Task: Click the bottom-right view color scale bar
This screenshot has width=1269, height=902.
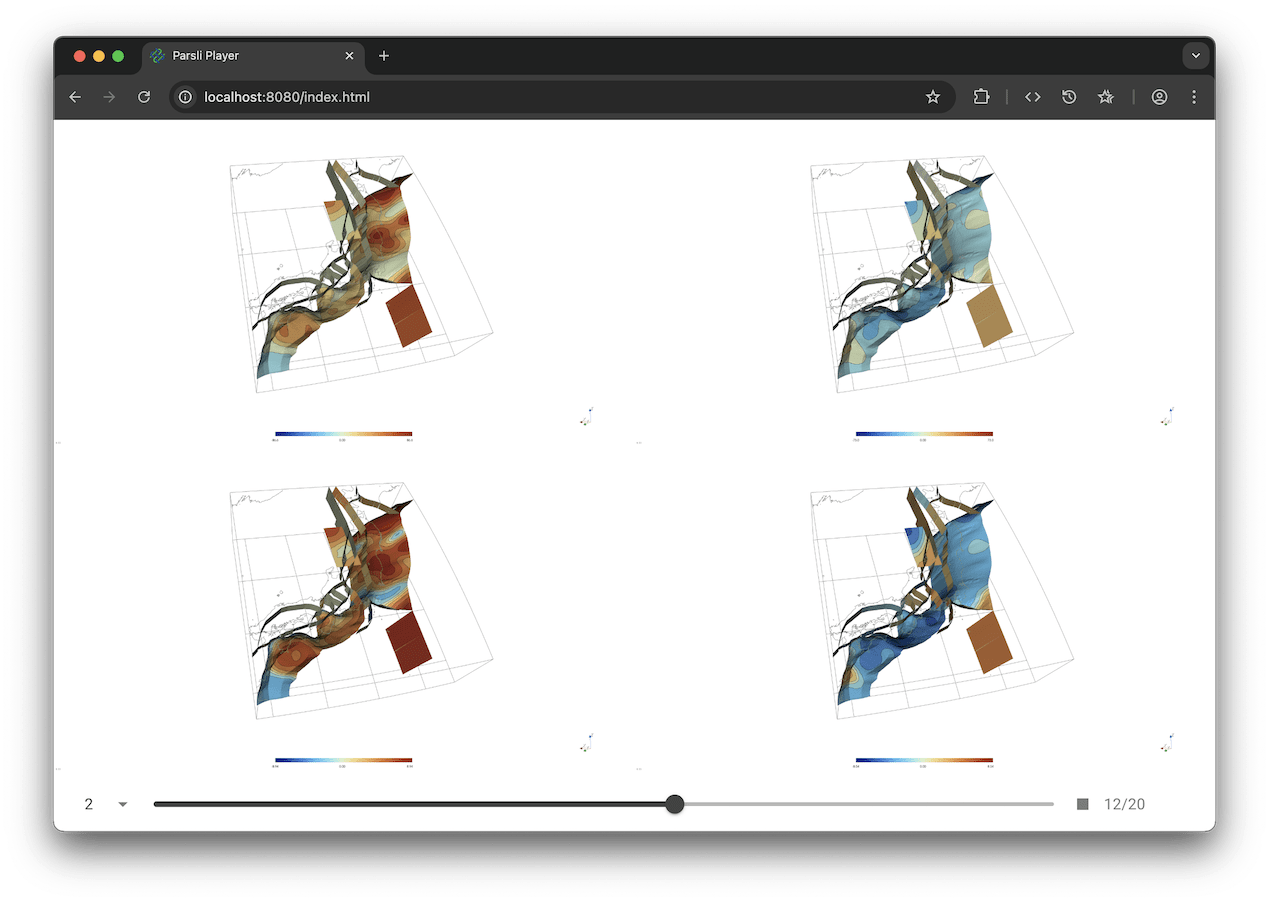Action: coord(924,760)
